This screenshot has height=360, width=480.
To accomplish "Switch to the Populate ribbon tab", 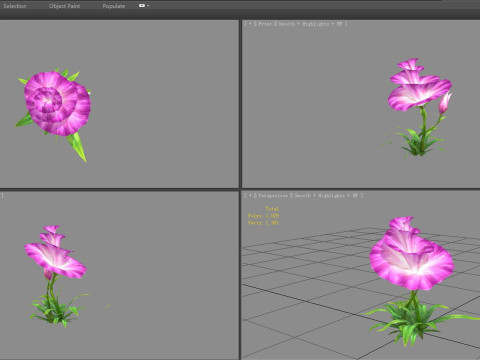I will [x=114, y=6].
